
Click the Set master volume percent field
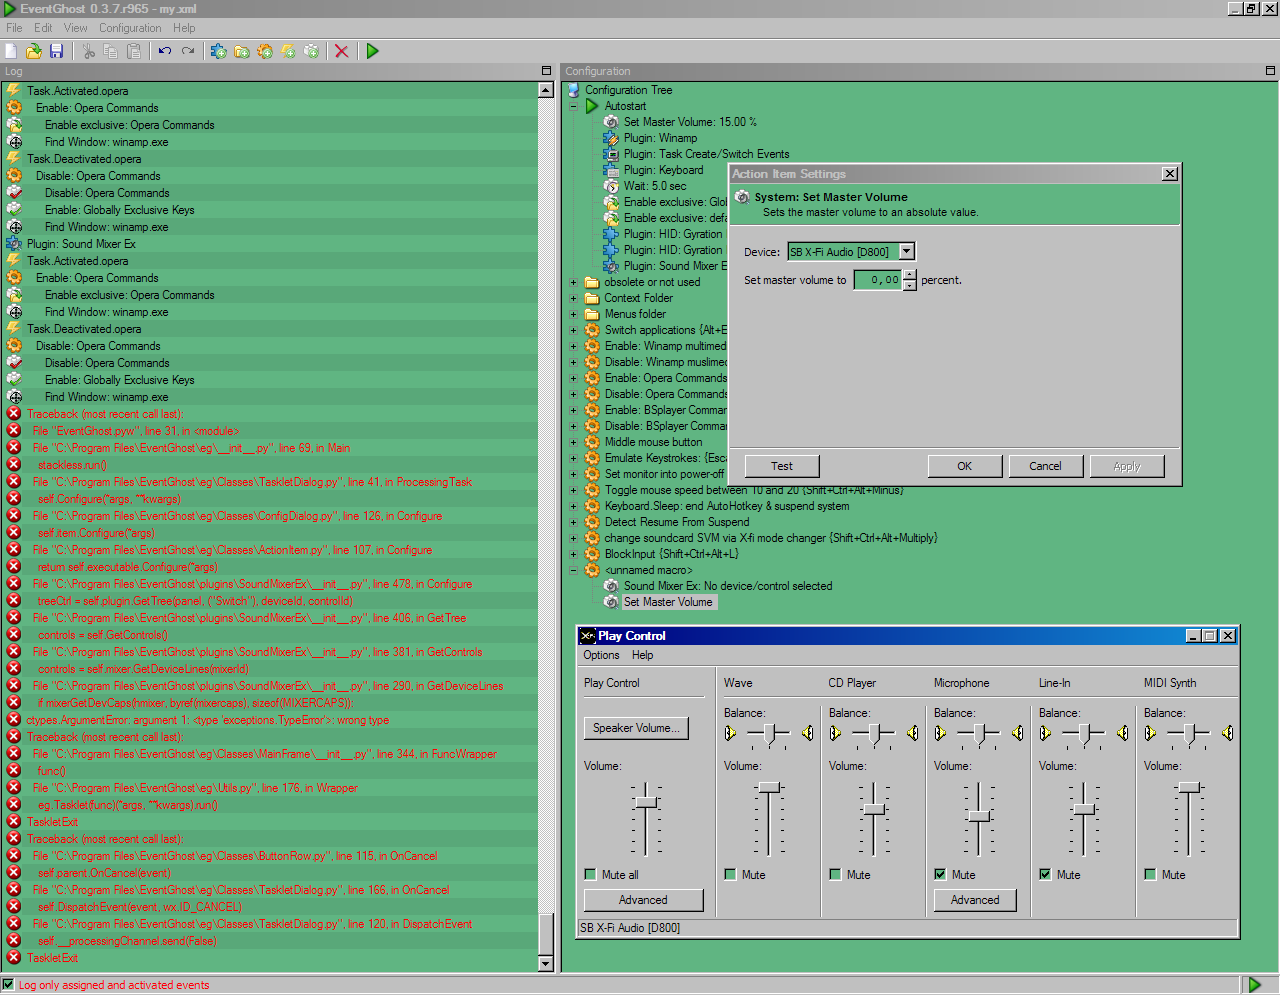pos(878,280)
